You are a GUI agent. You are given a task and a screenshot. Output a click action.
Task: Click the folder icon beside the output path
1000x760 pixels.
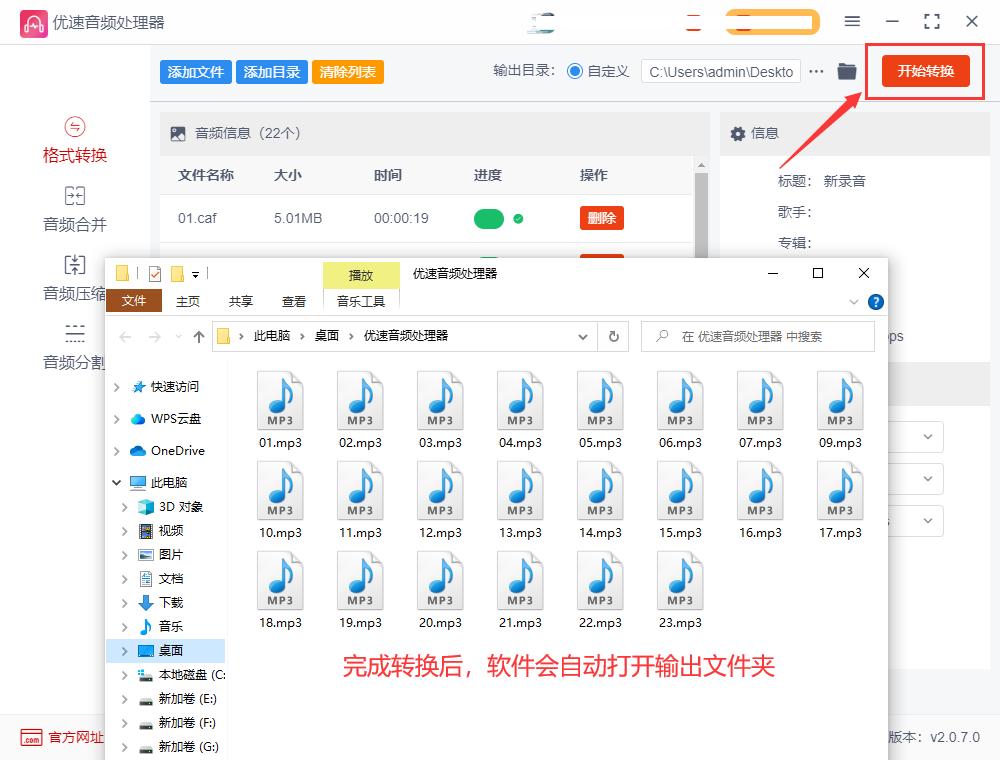click(x=846, y=71)
